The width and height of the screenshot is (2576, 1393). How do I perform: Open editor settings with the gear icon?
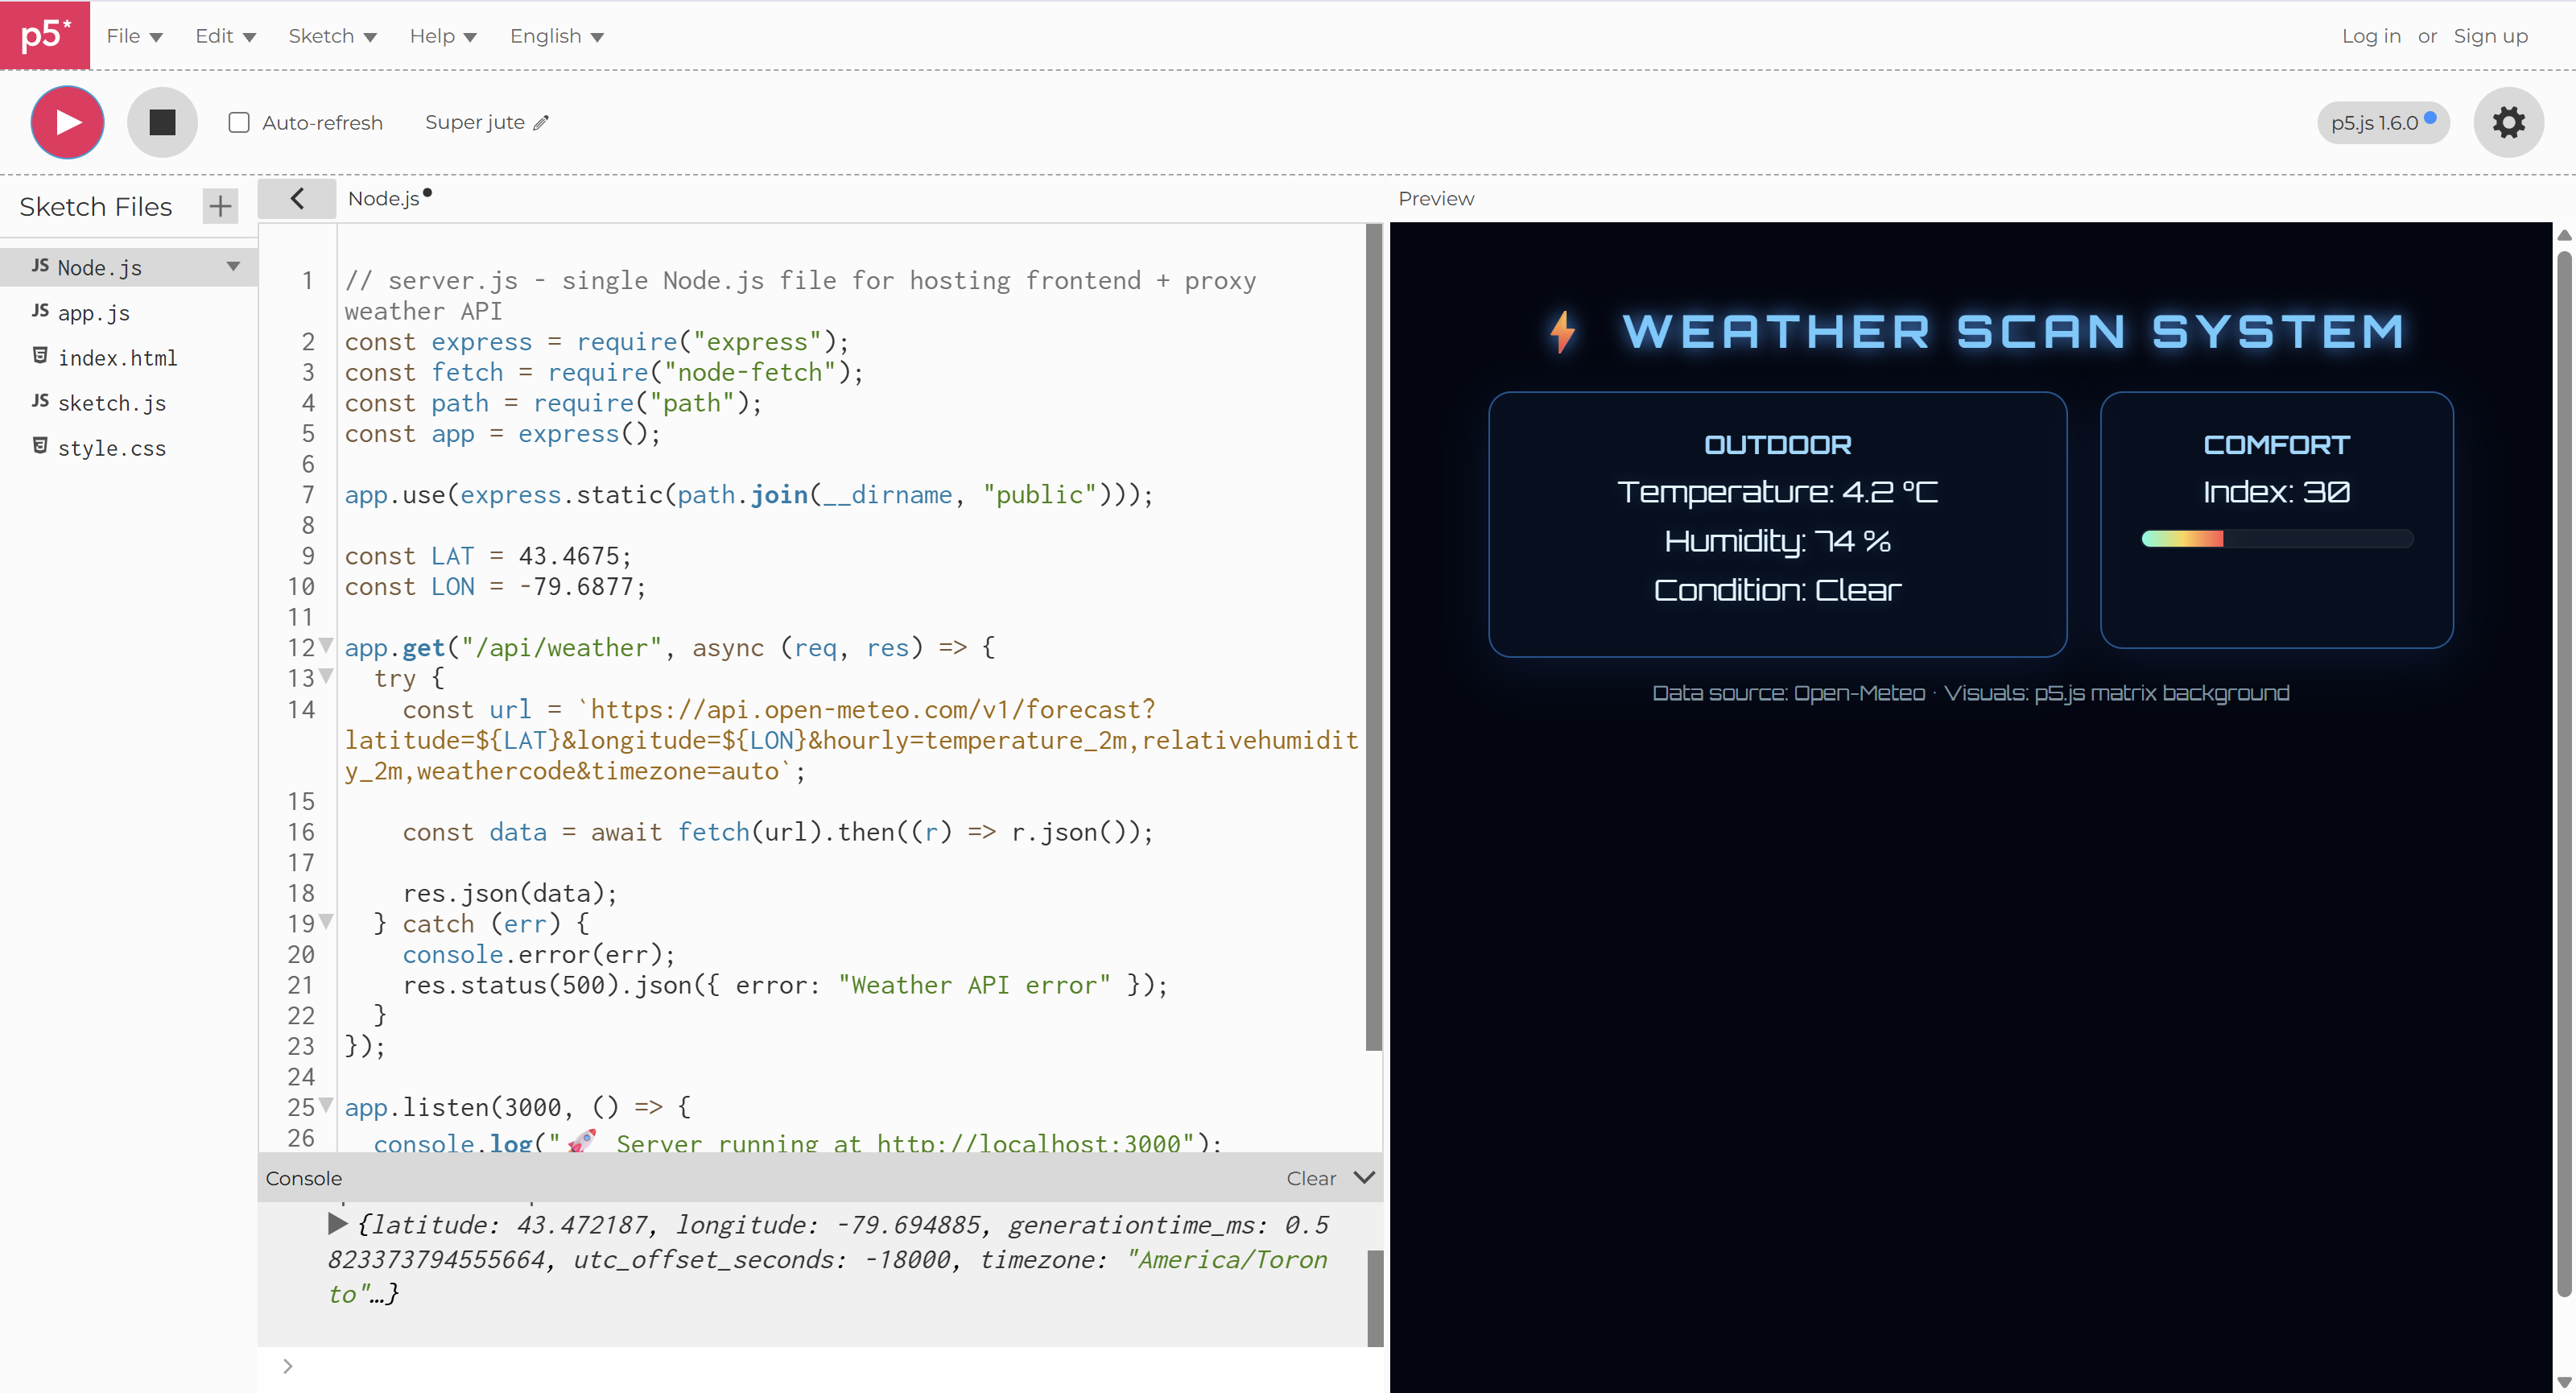coord(2509,121)
